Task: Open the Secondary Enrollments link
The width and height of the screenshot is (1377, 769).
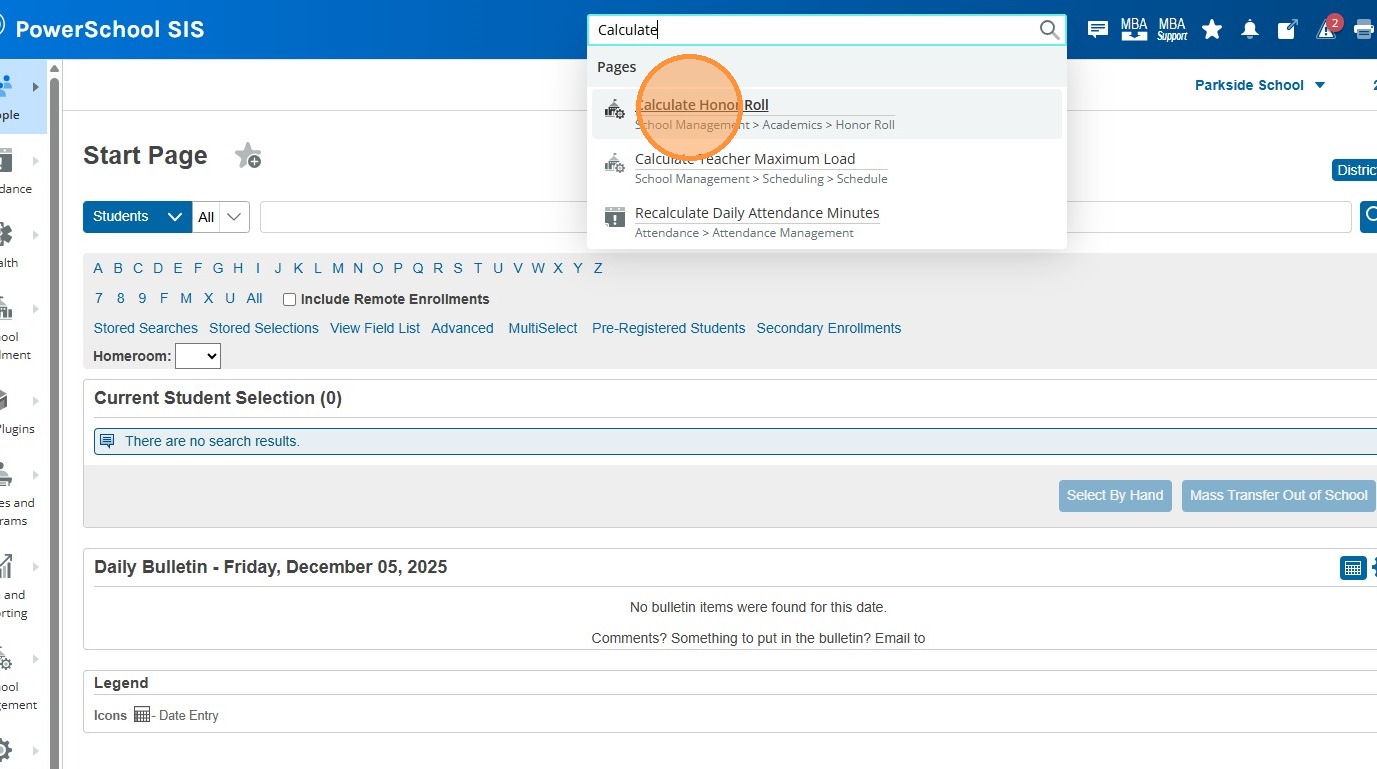Action: 829,328
